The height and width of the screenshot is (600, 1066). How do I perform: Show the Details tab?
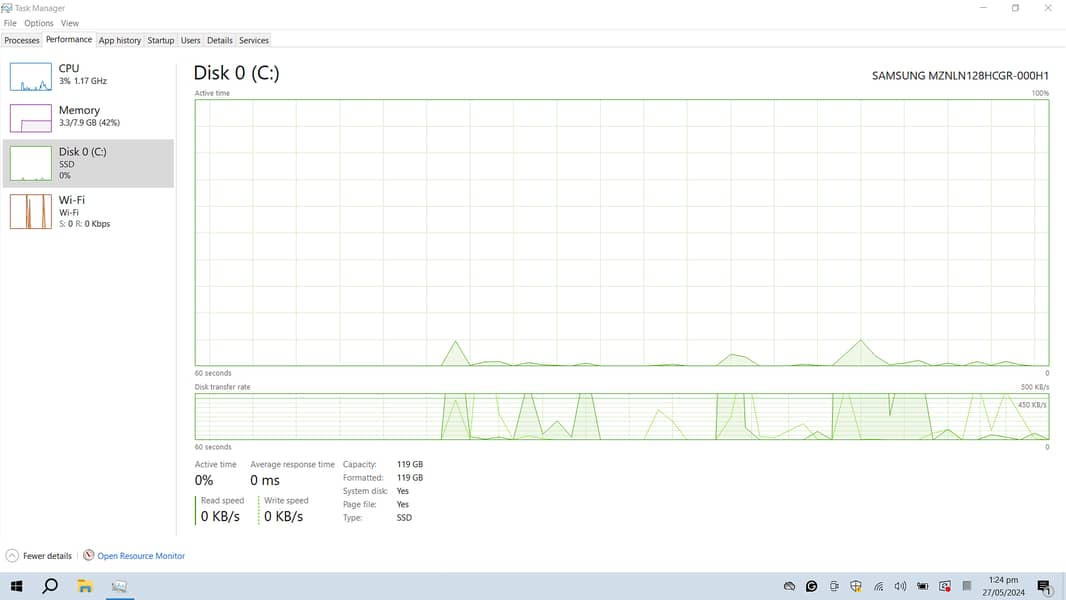pyautogui.click(x=220, y=41)
